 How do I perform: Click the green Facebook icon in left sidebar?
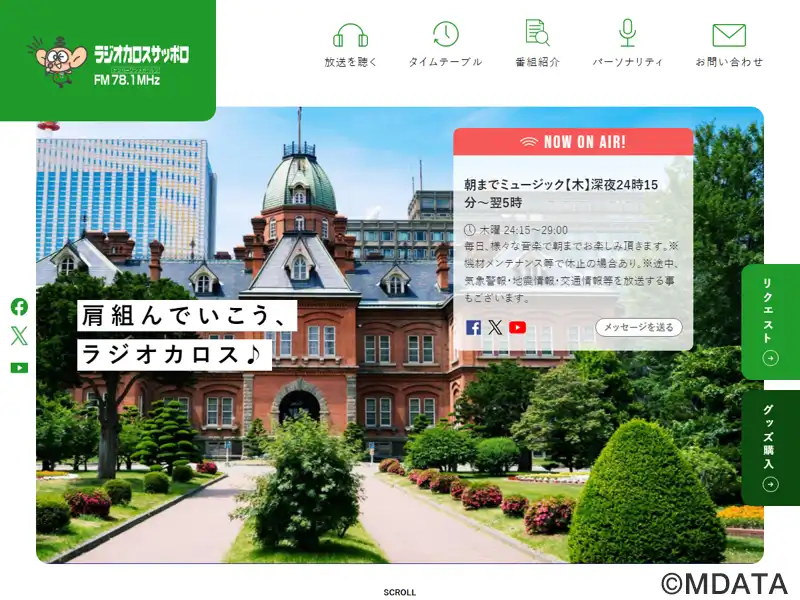tap(19, 307)
